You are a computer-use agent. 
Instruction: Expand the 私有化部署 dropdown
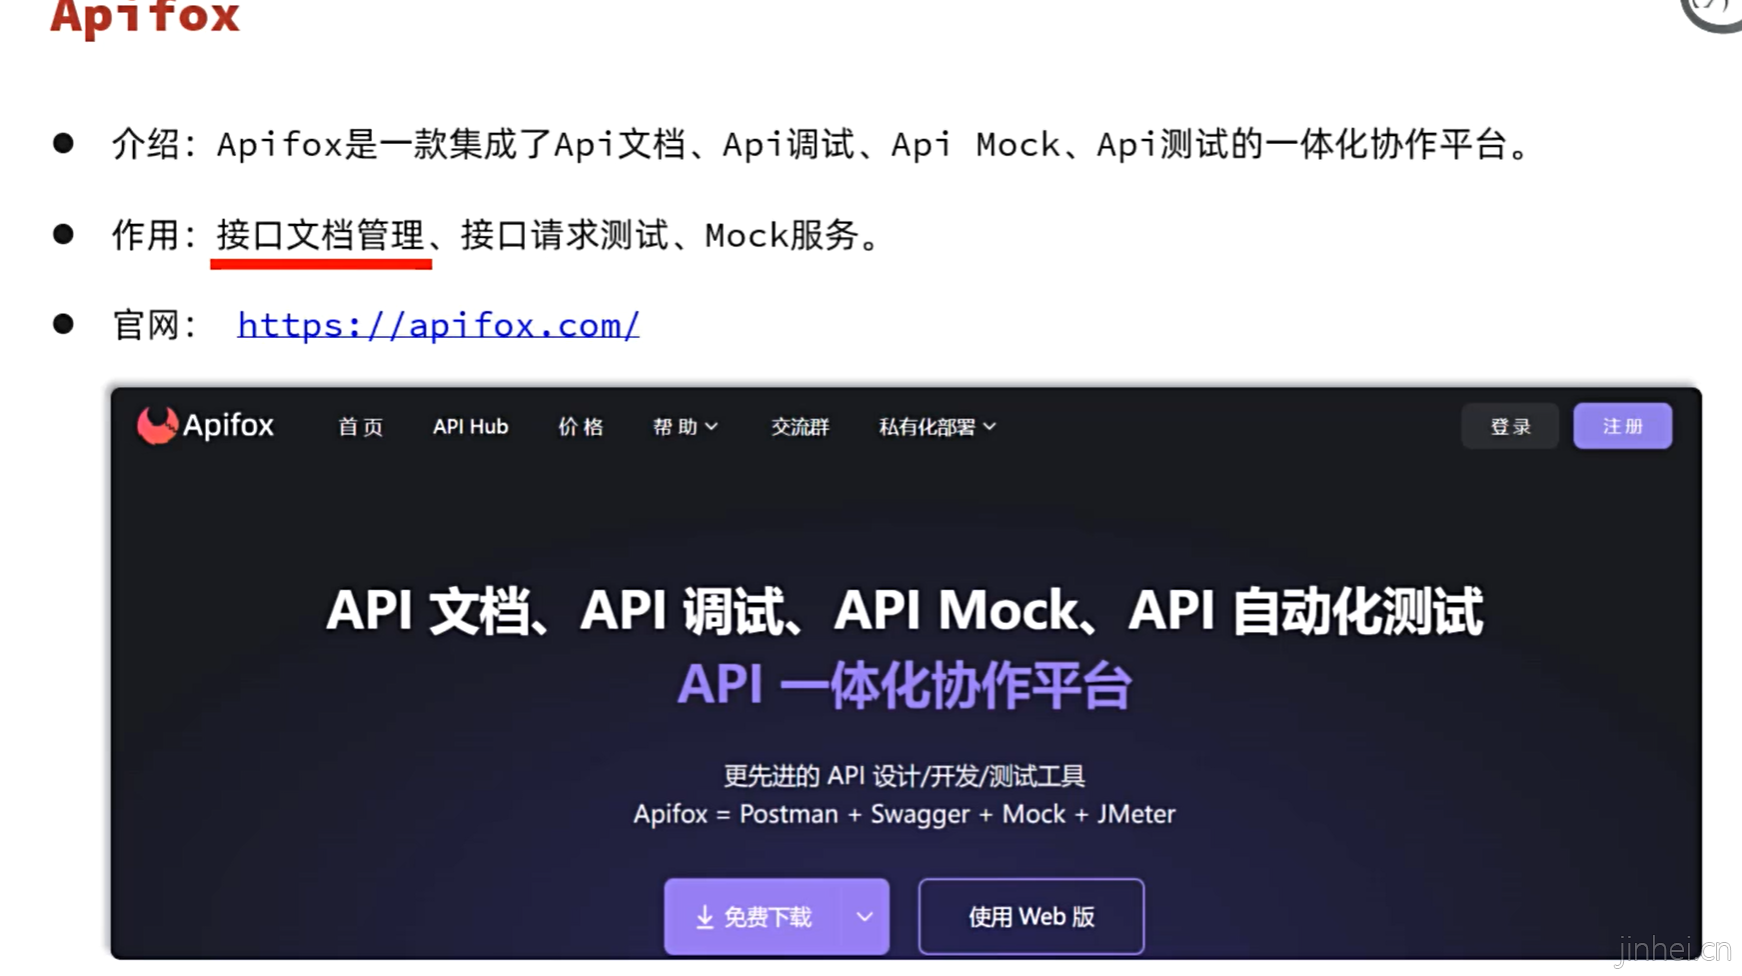[x=937, y=427]
